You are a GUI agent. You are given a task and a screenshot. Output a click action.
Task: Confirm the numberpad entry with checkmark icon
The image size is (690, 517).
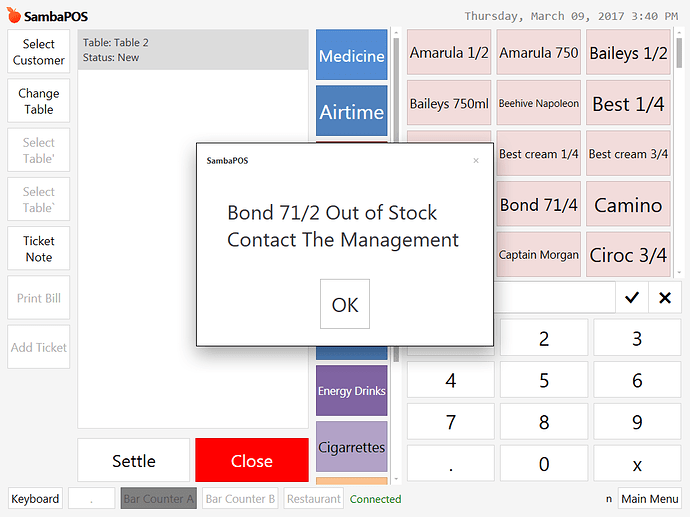coord(631,297)
